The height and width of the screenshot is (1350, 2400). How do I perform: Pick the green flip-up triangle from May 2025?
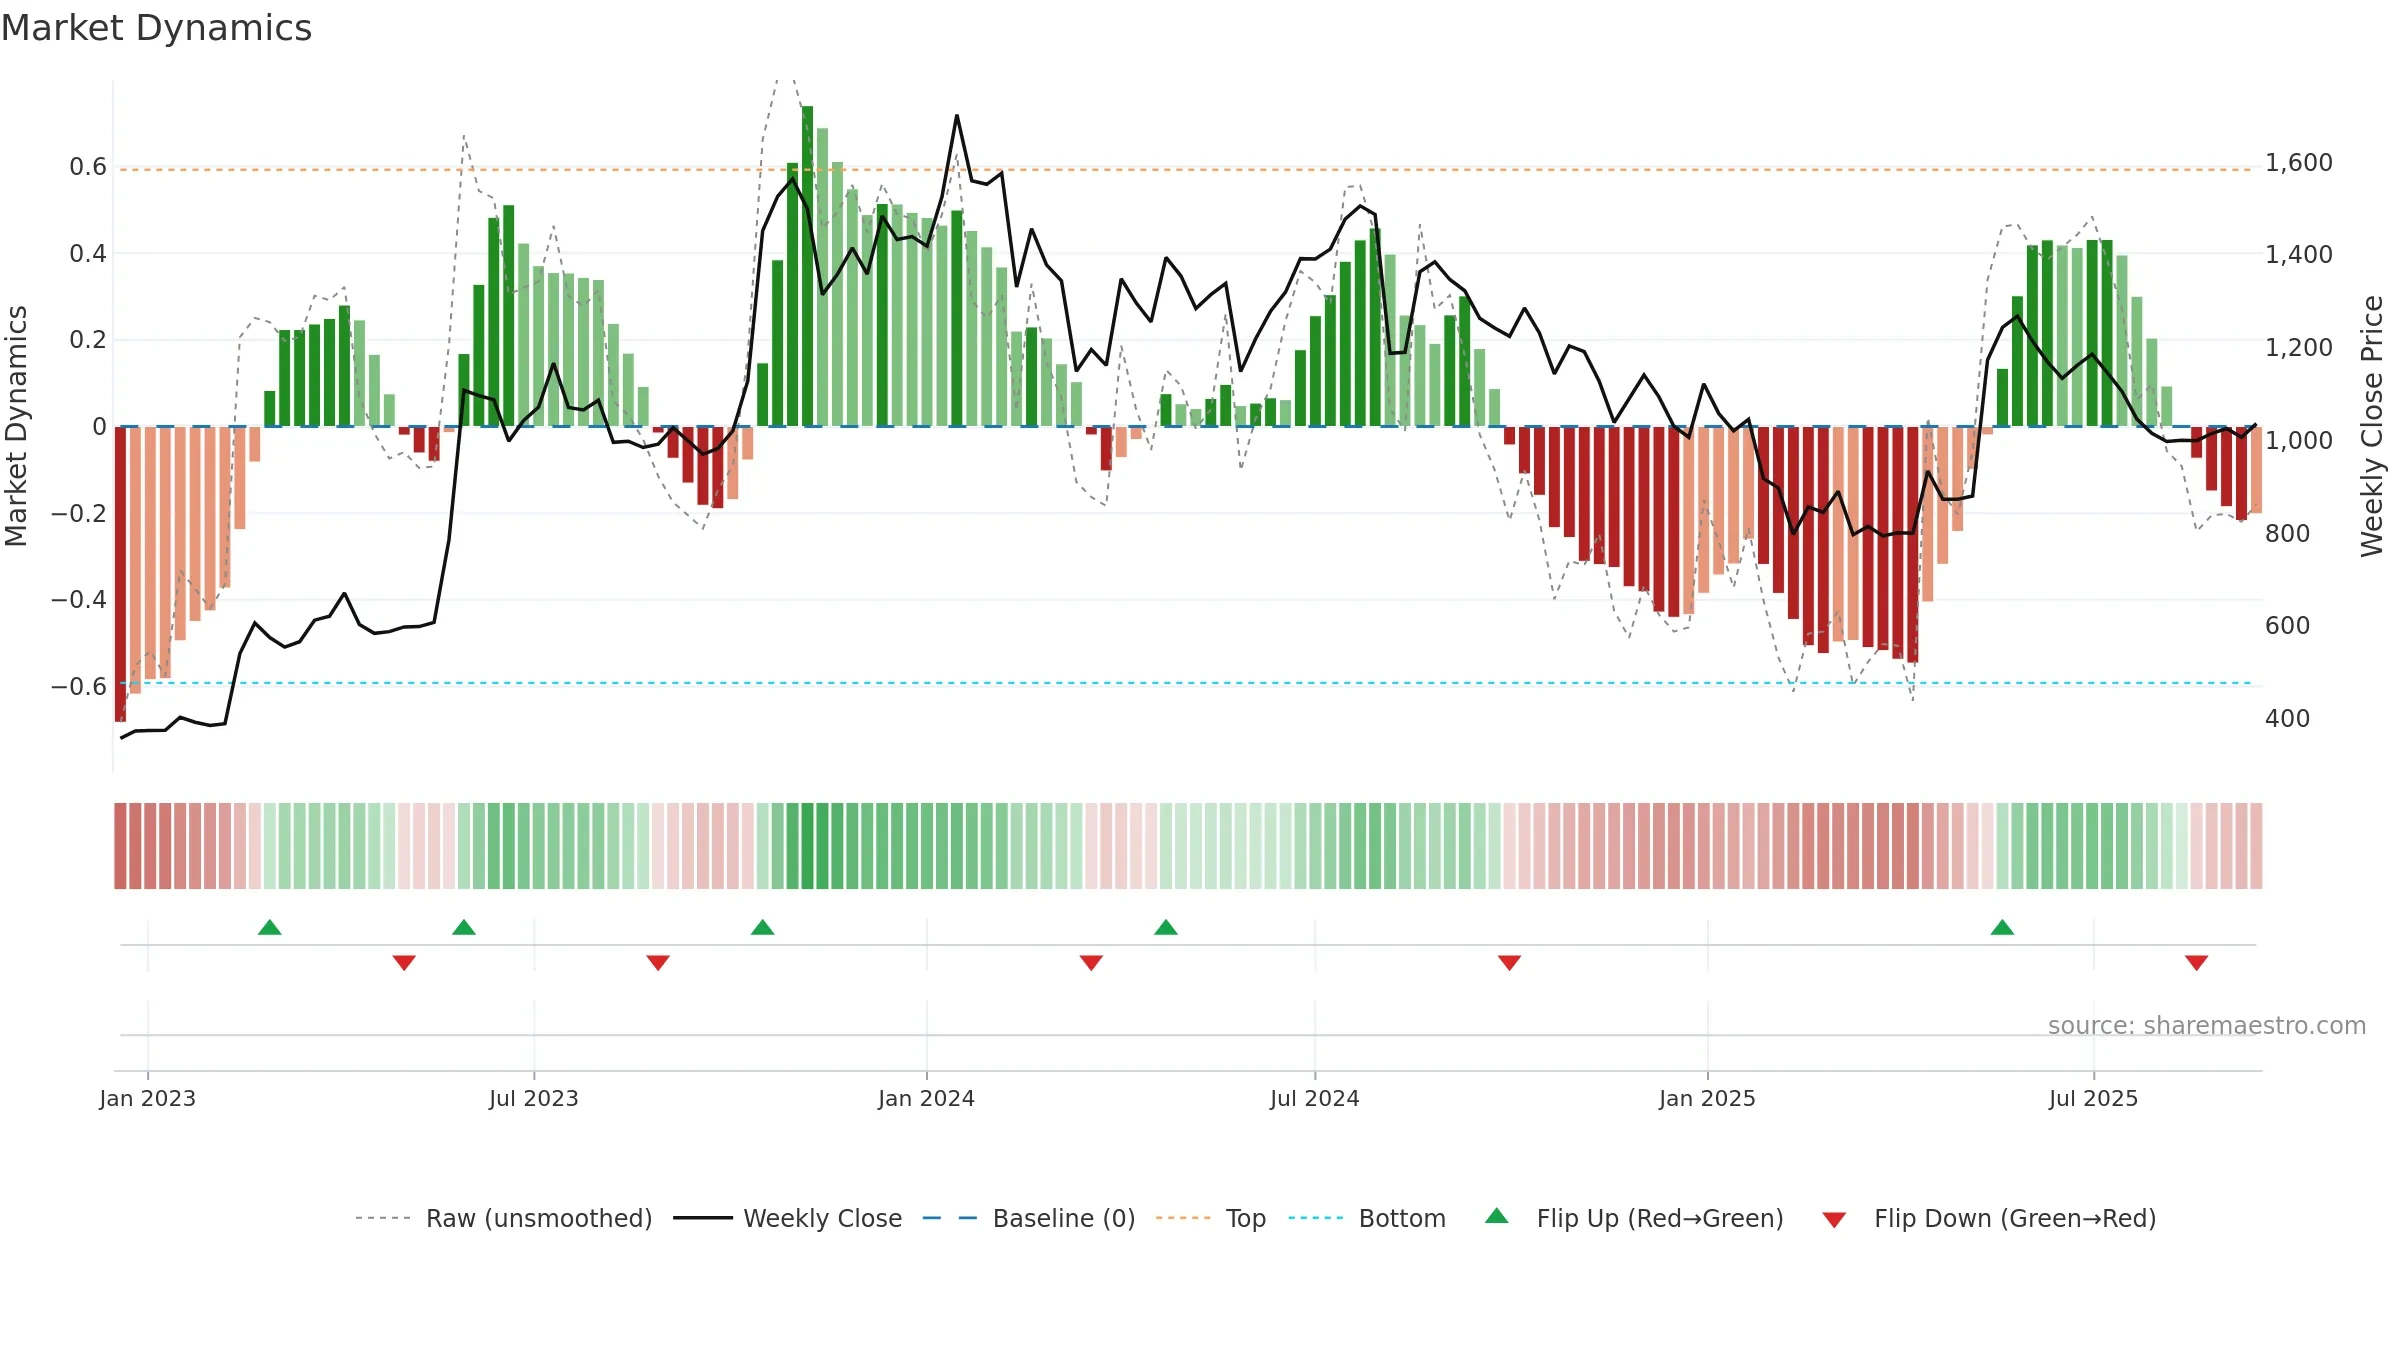(x=2002, y=927)
